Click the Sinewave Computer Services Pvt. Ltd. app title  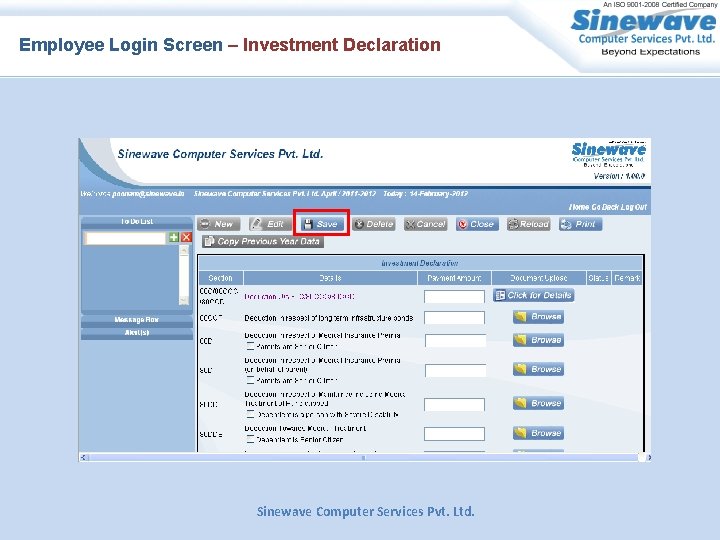click(220, 154)
